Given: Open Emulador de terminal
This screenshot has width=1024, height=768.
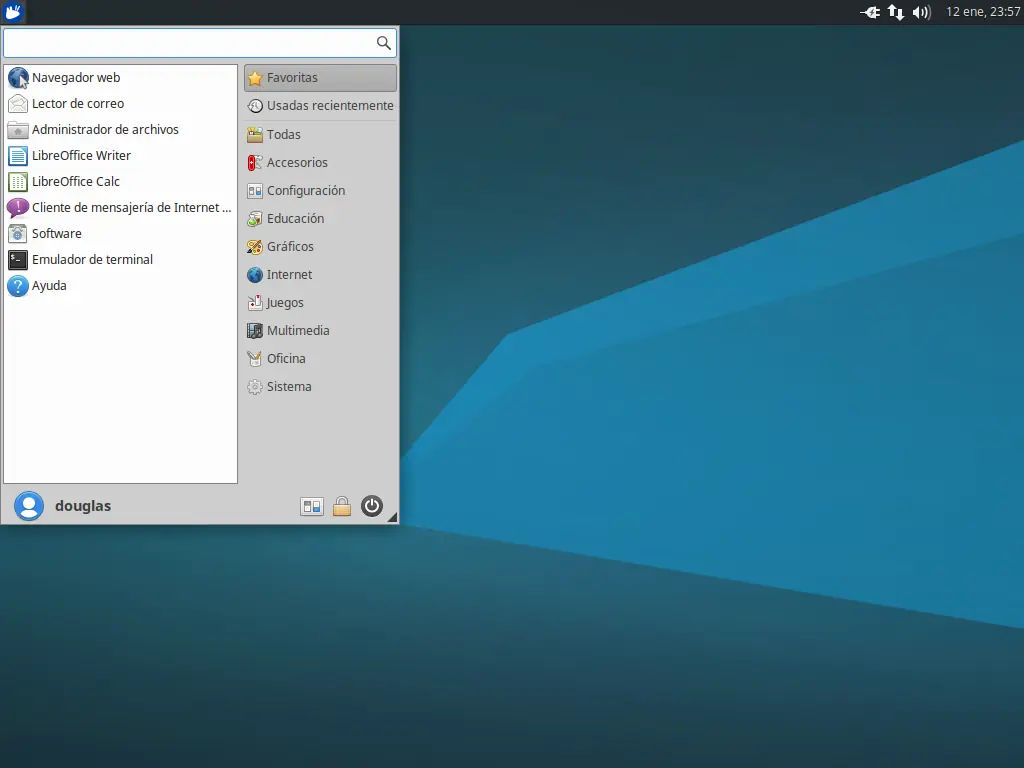Looking at the screenshot, I should click(120, 260).
